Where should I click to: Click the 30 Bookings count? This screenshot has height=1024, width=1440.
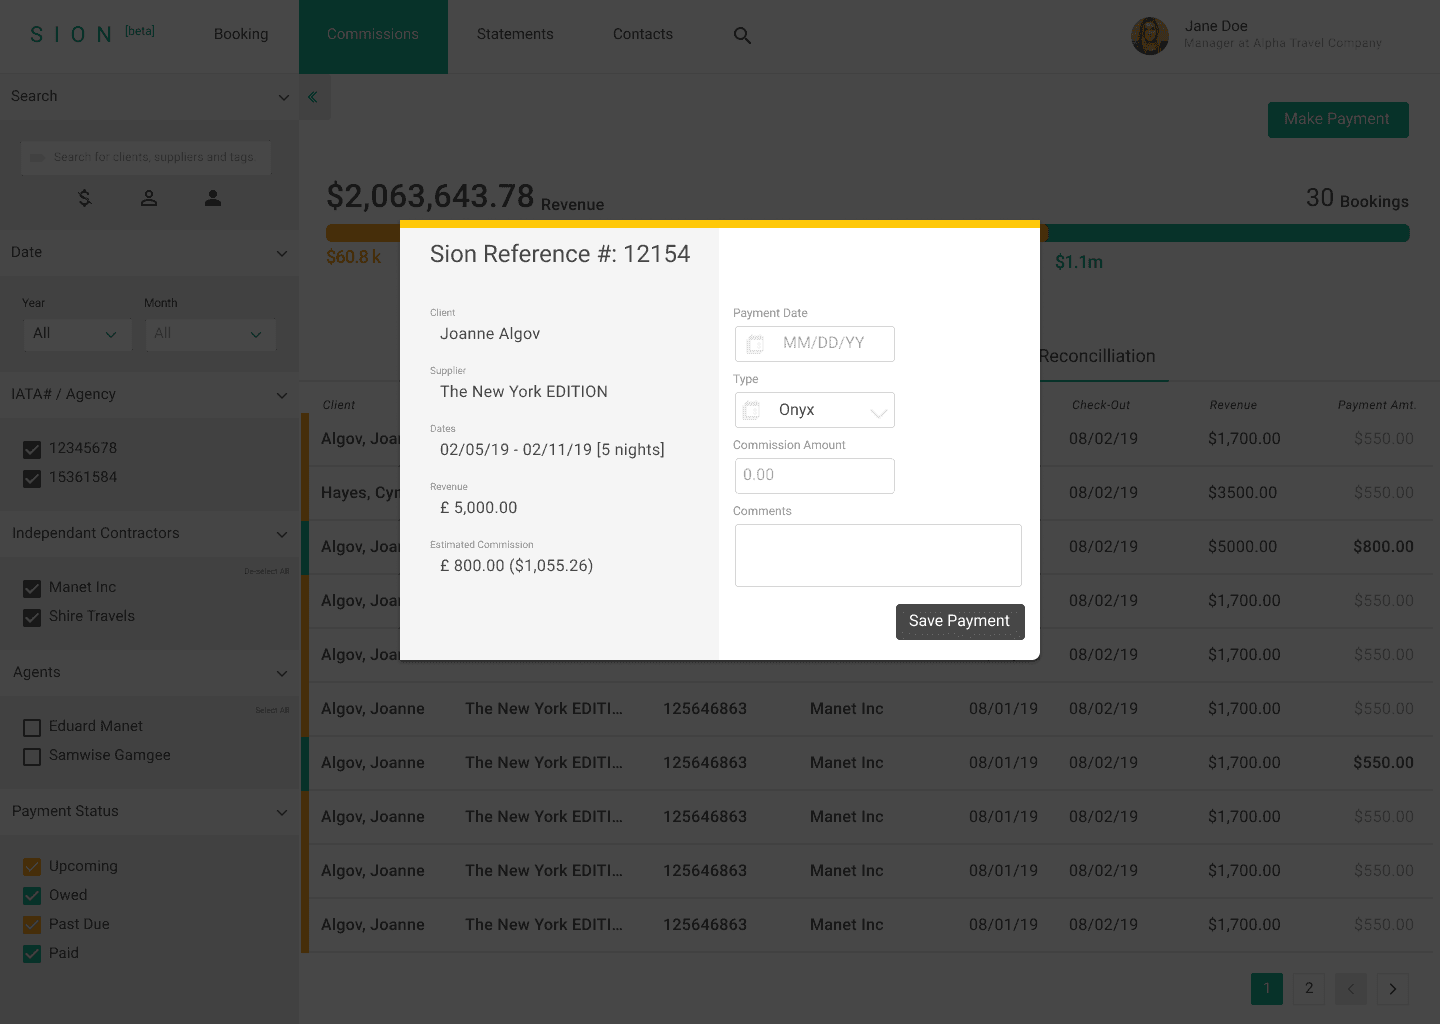(1357, 199)
